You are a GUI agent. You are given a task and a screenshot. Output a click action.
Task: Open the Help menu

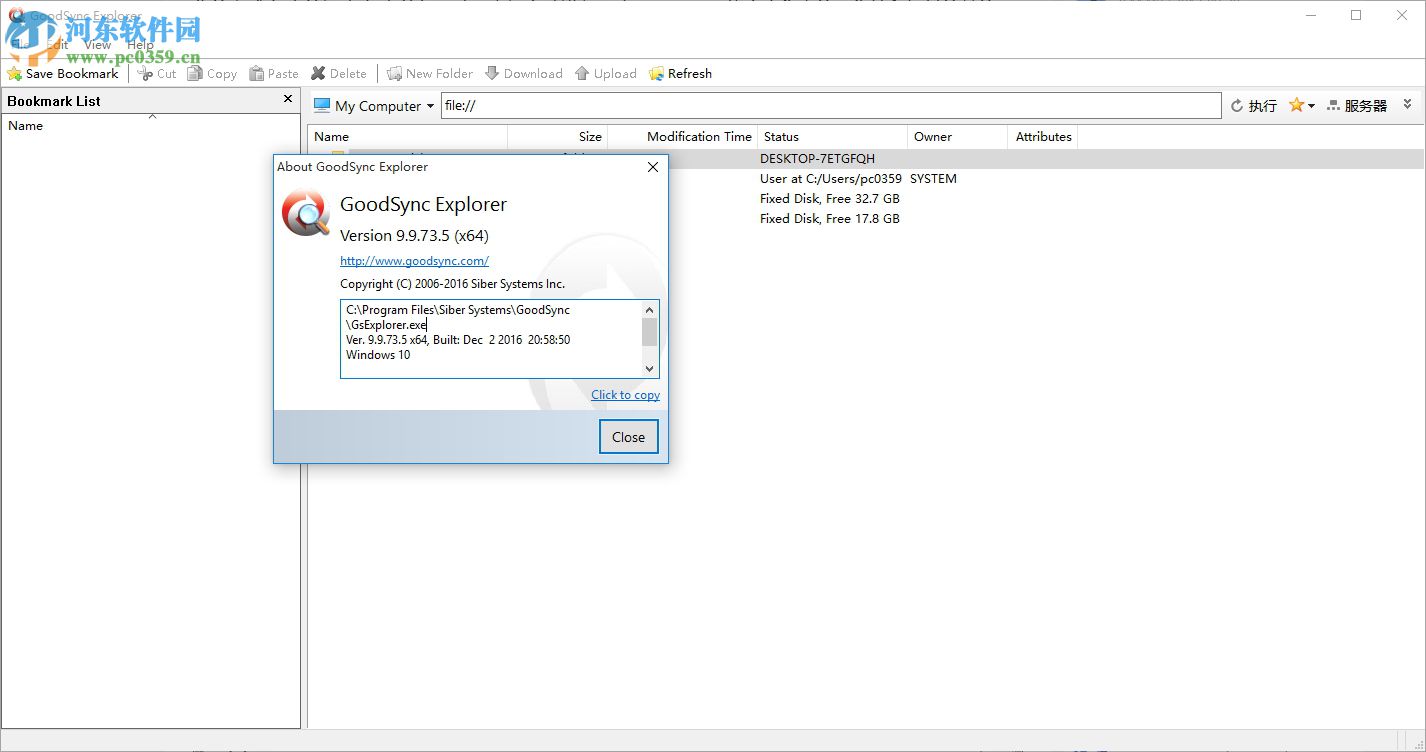tap(140, 44)
